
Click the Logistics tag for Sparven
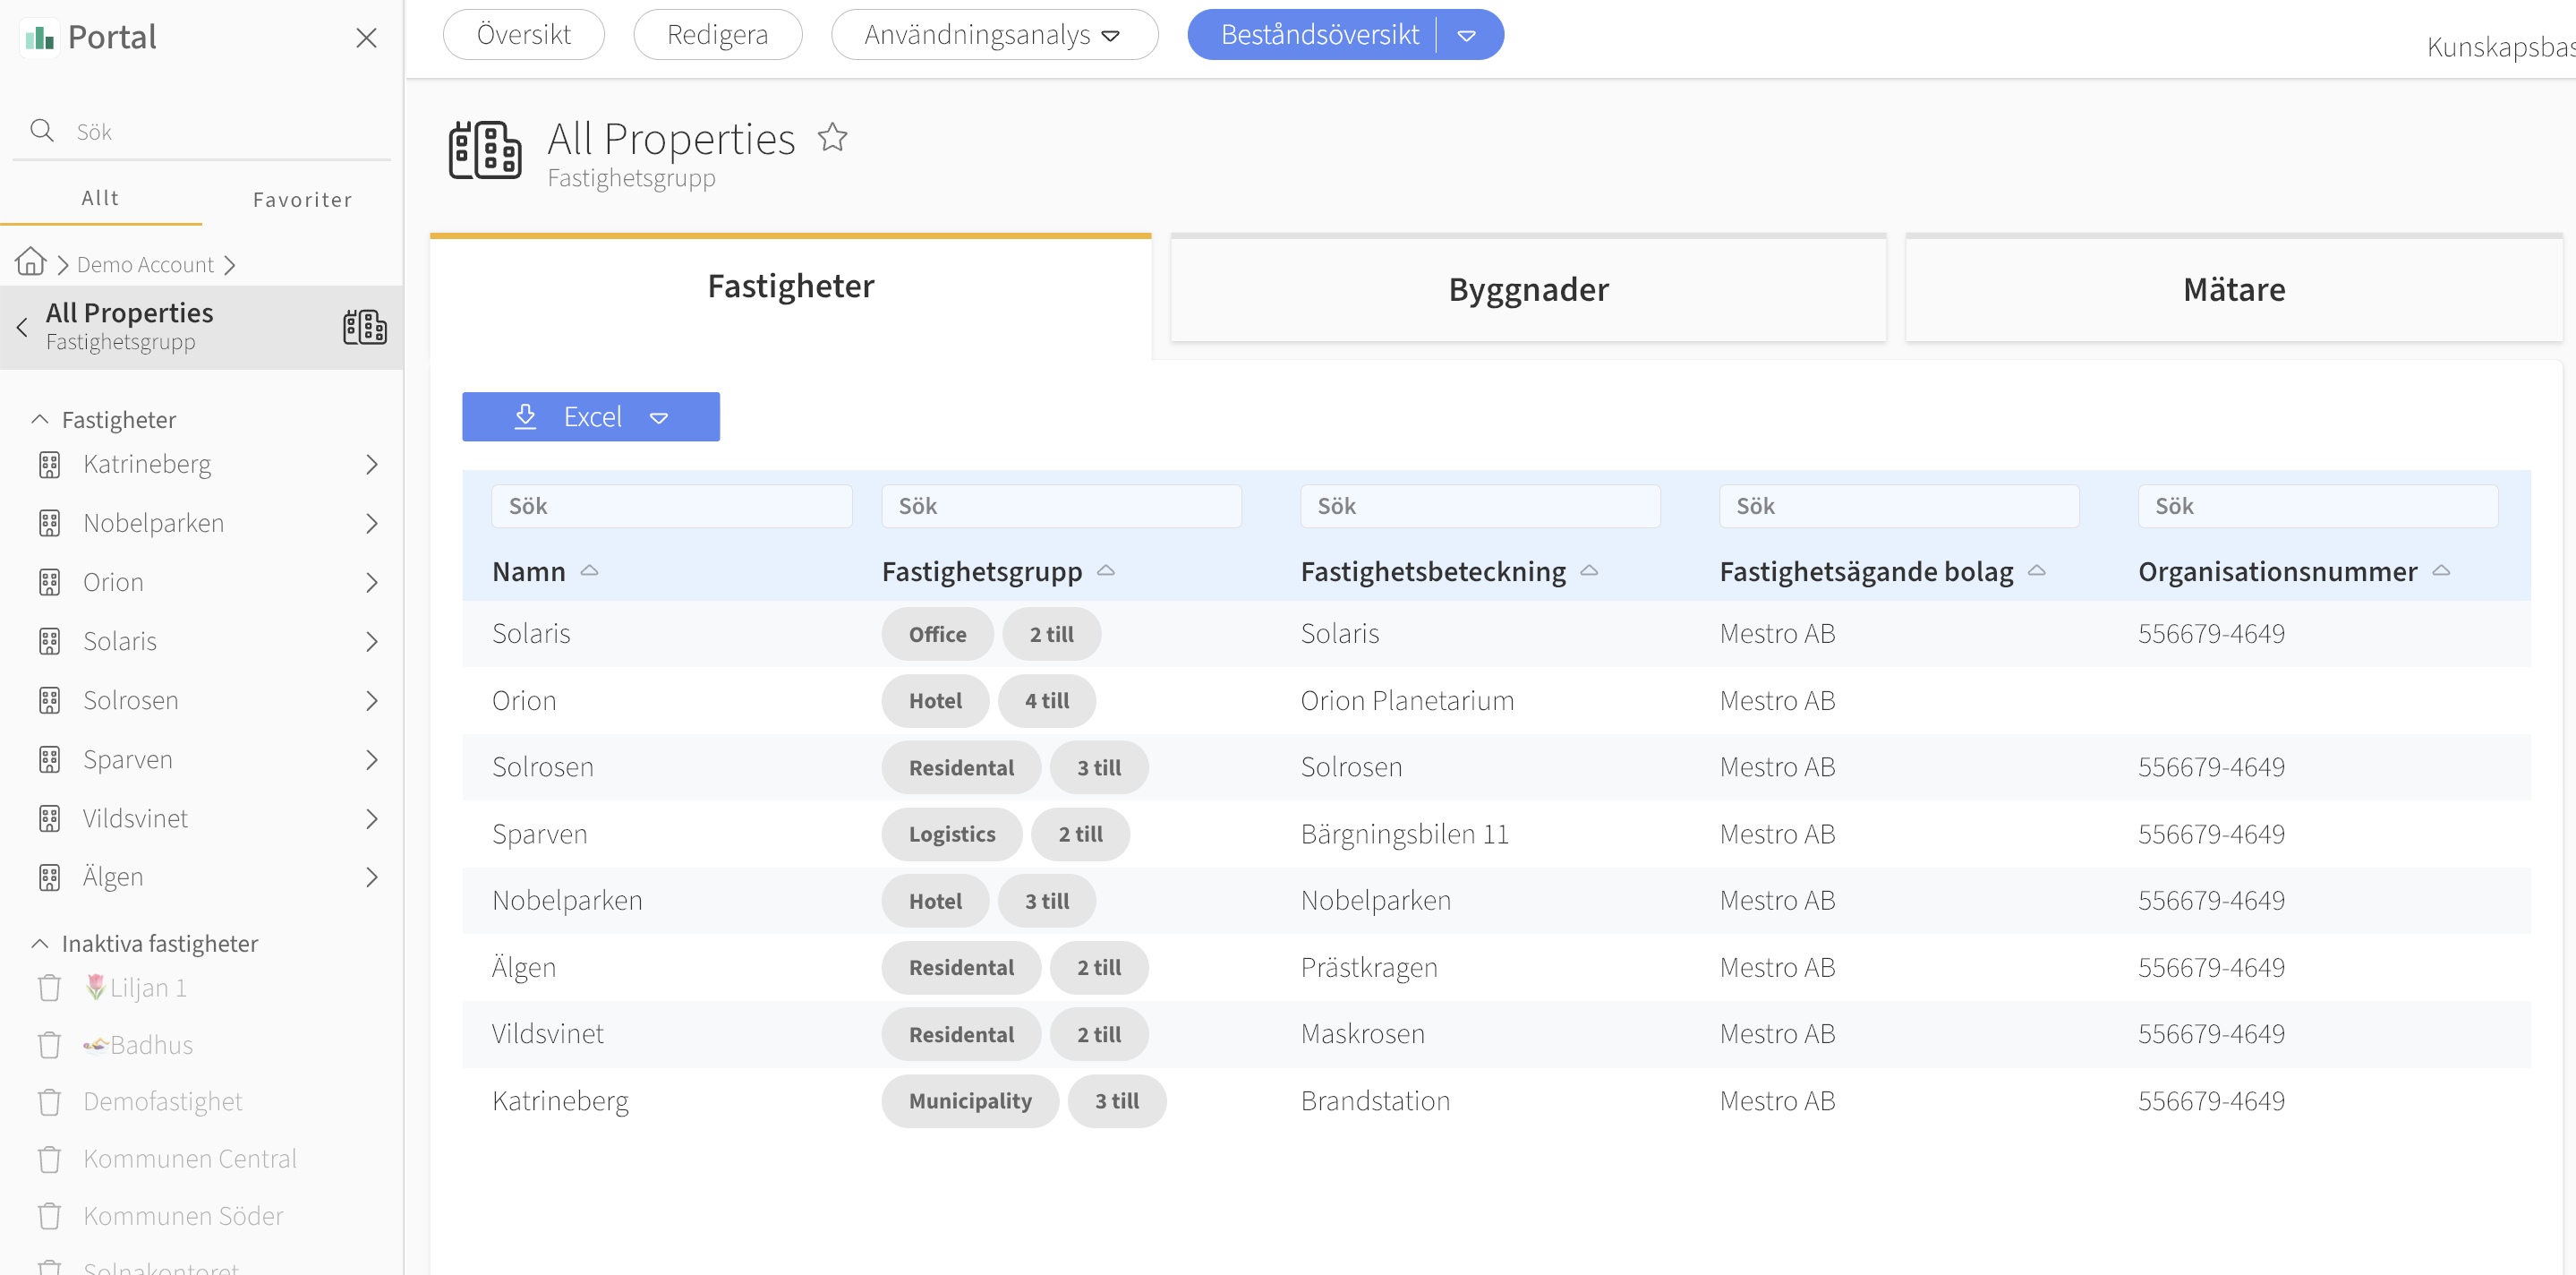pyautogui.click(x=951, y=834)
